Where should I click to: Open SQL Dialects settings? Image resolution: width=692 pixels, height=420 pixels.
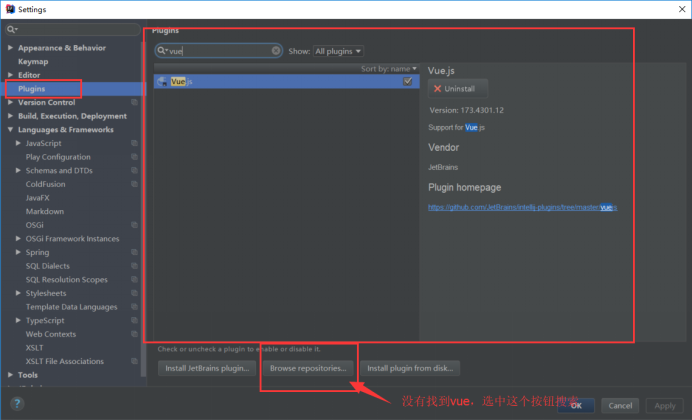point(48,266)
